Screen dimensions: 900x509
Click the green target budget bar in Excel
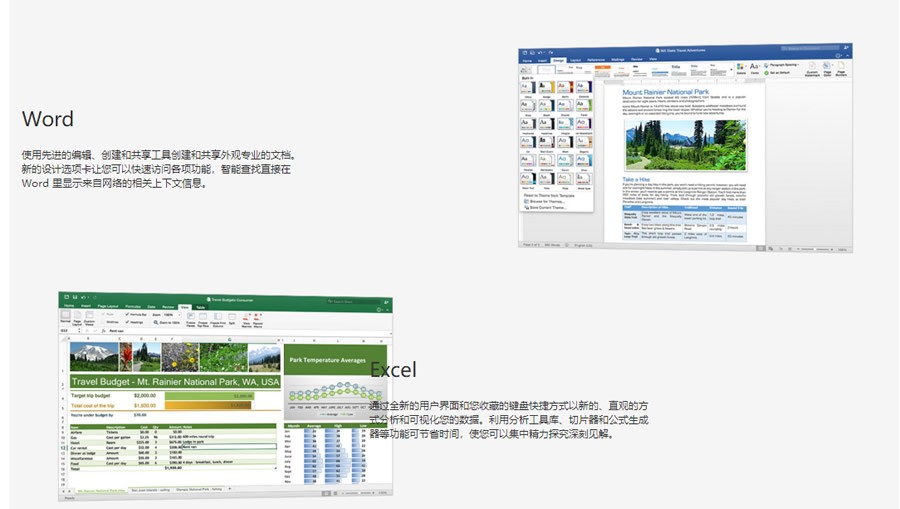point(210,395)
